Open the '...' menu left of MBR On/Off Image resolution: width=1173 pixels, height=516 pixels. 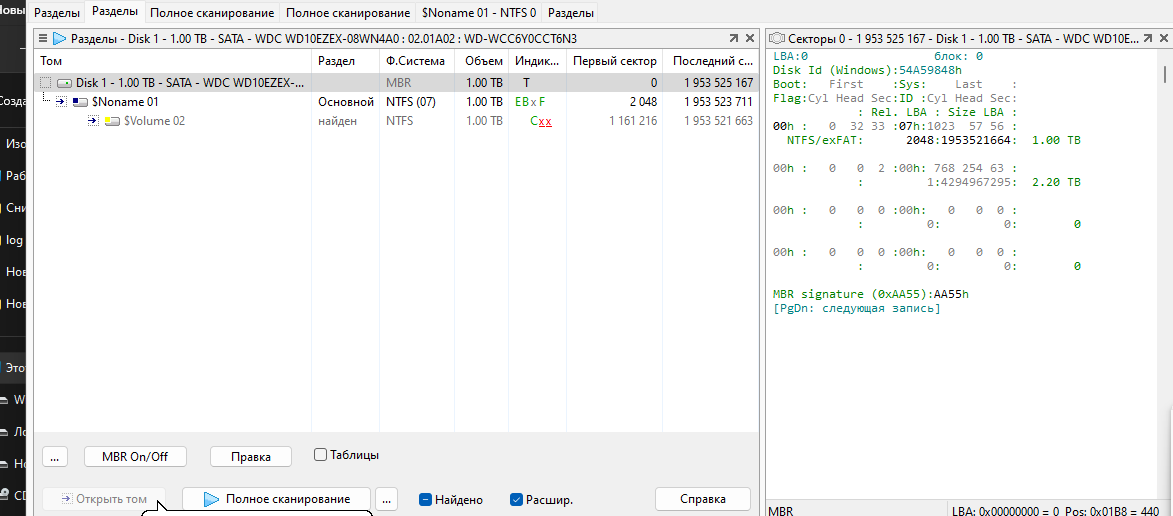[x=55, y=456]
